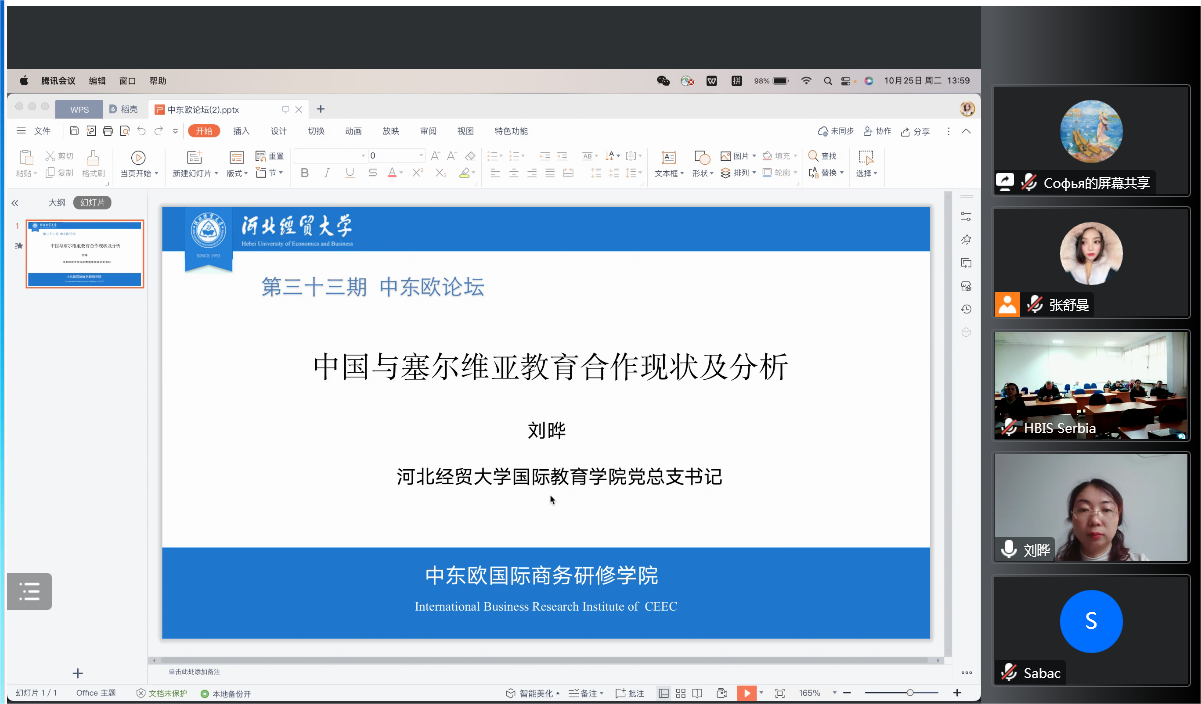Add new slide with plus at panel bottom

pyautogui.click(x=78, y=673)
